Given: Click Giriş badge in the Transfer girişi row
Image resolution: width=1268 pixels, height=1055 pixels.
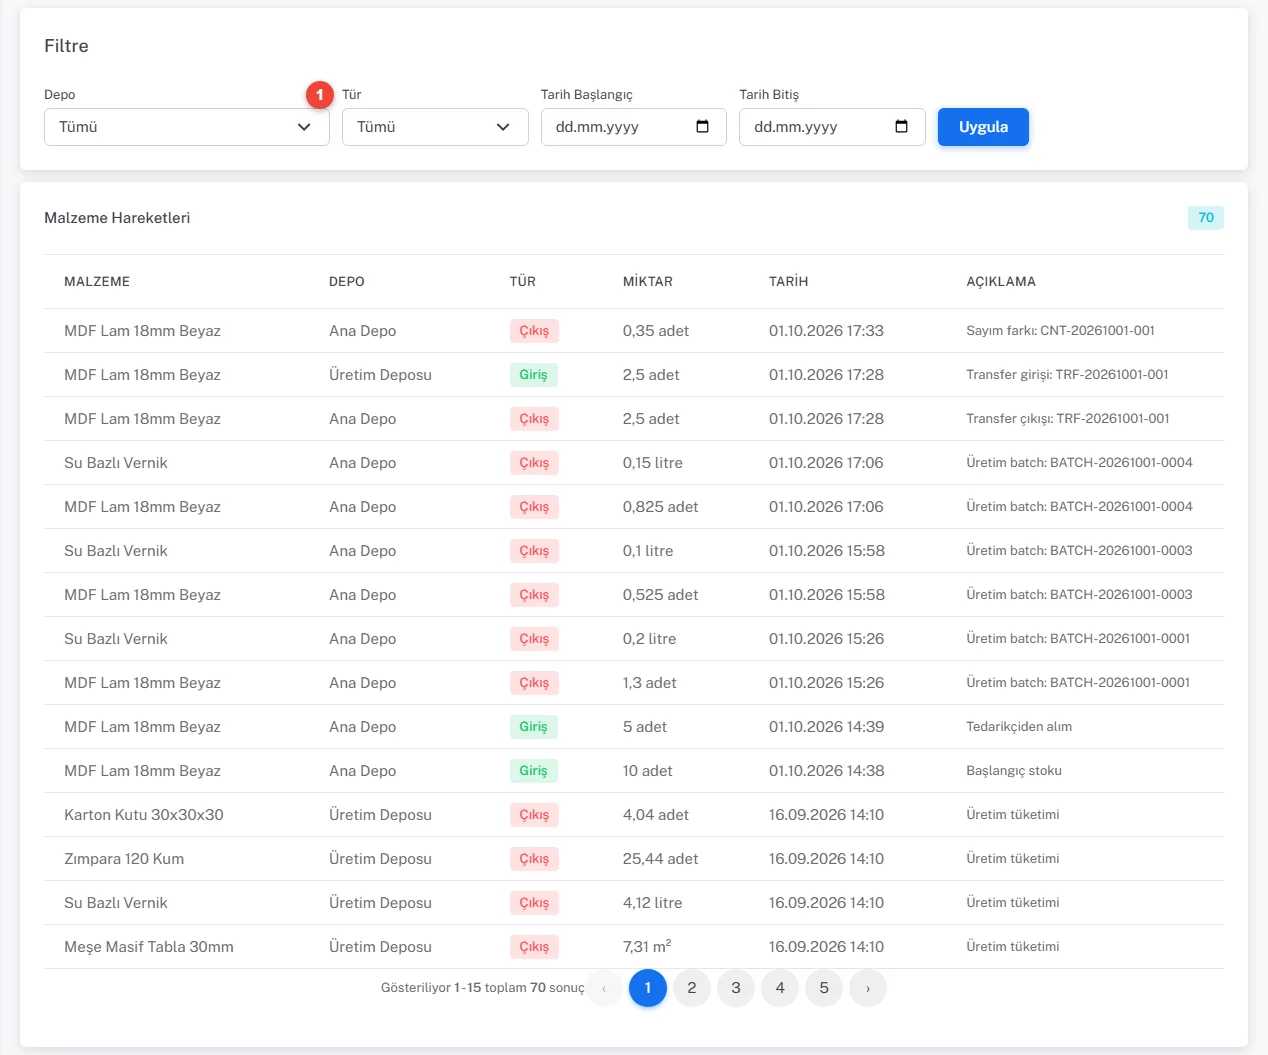Looking at the screenshot, I should 533,375.
